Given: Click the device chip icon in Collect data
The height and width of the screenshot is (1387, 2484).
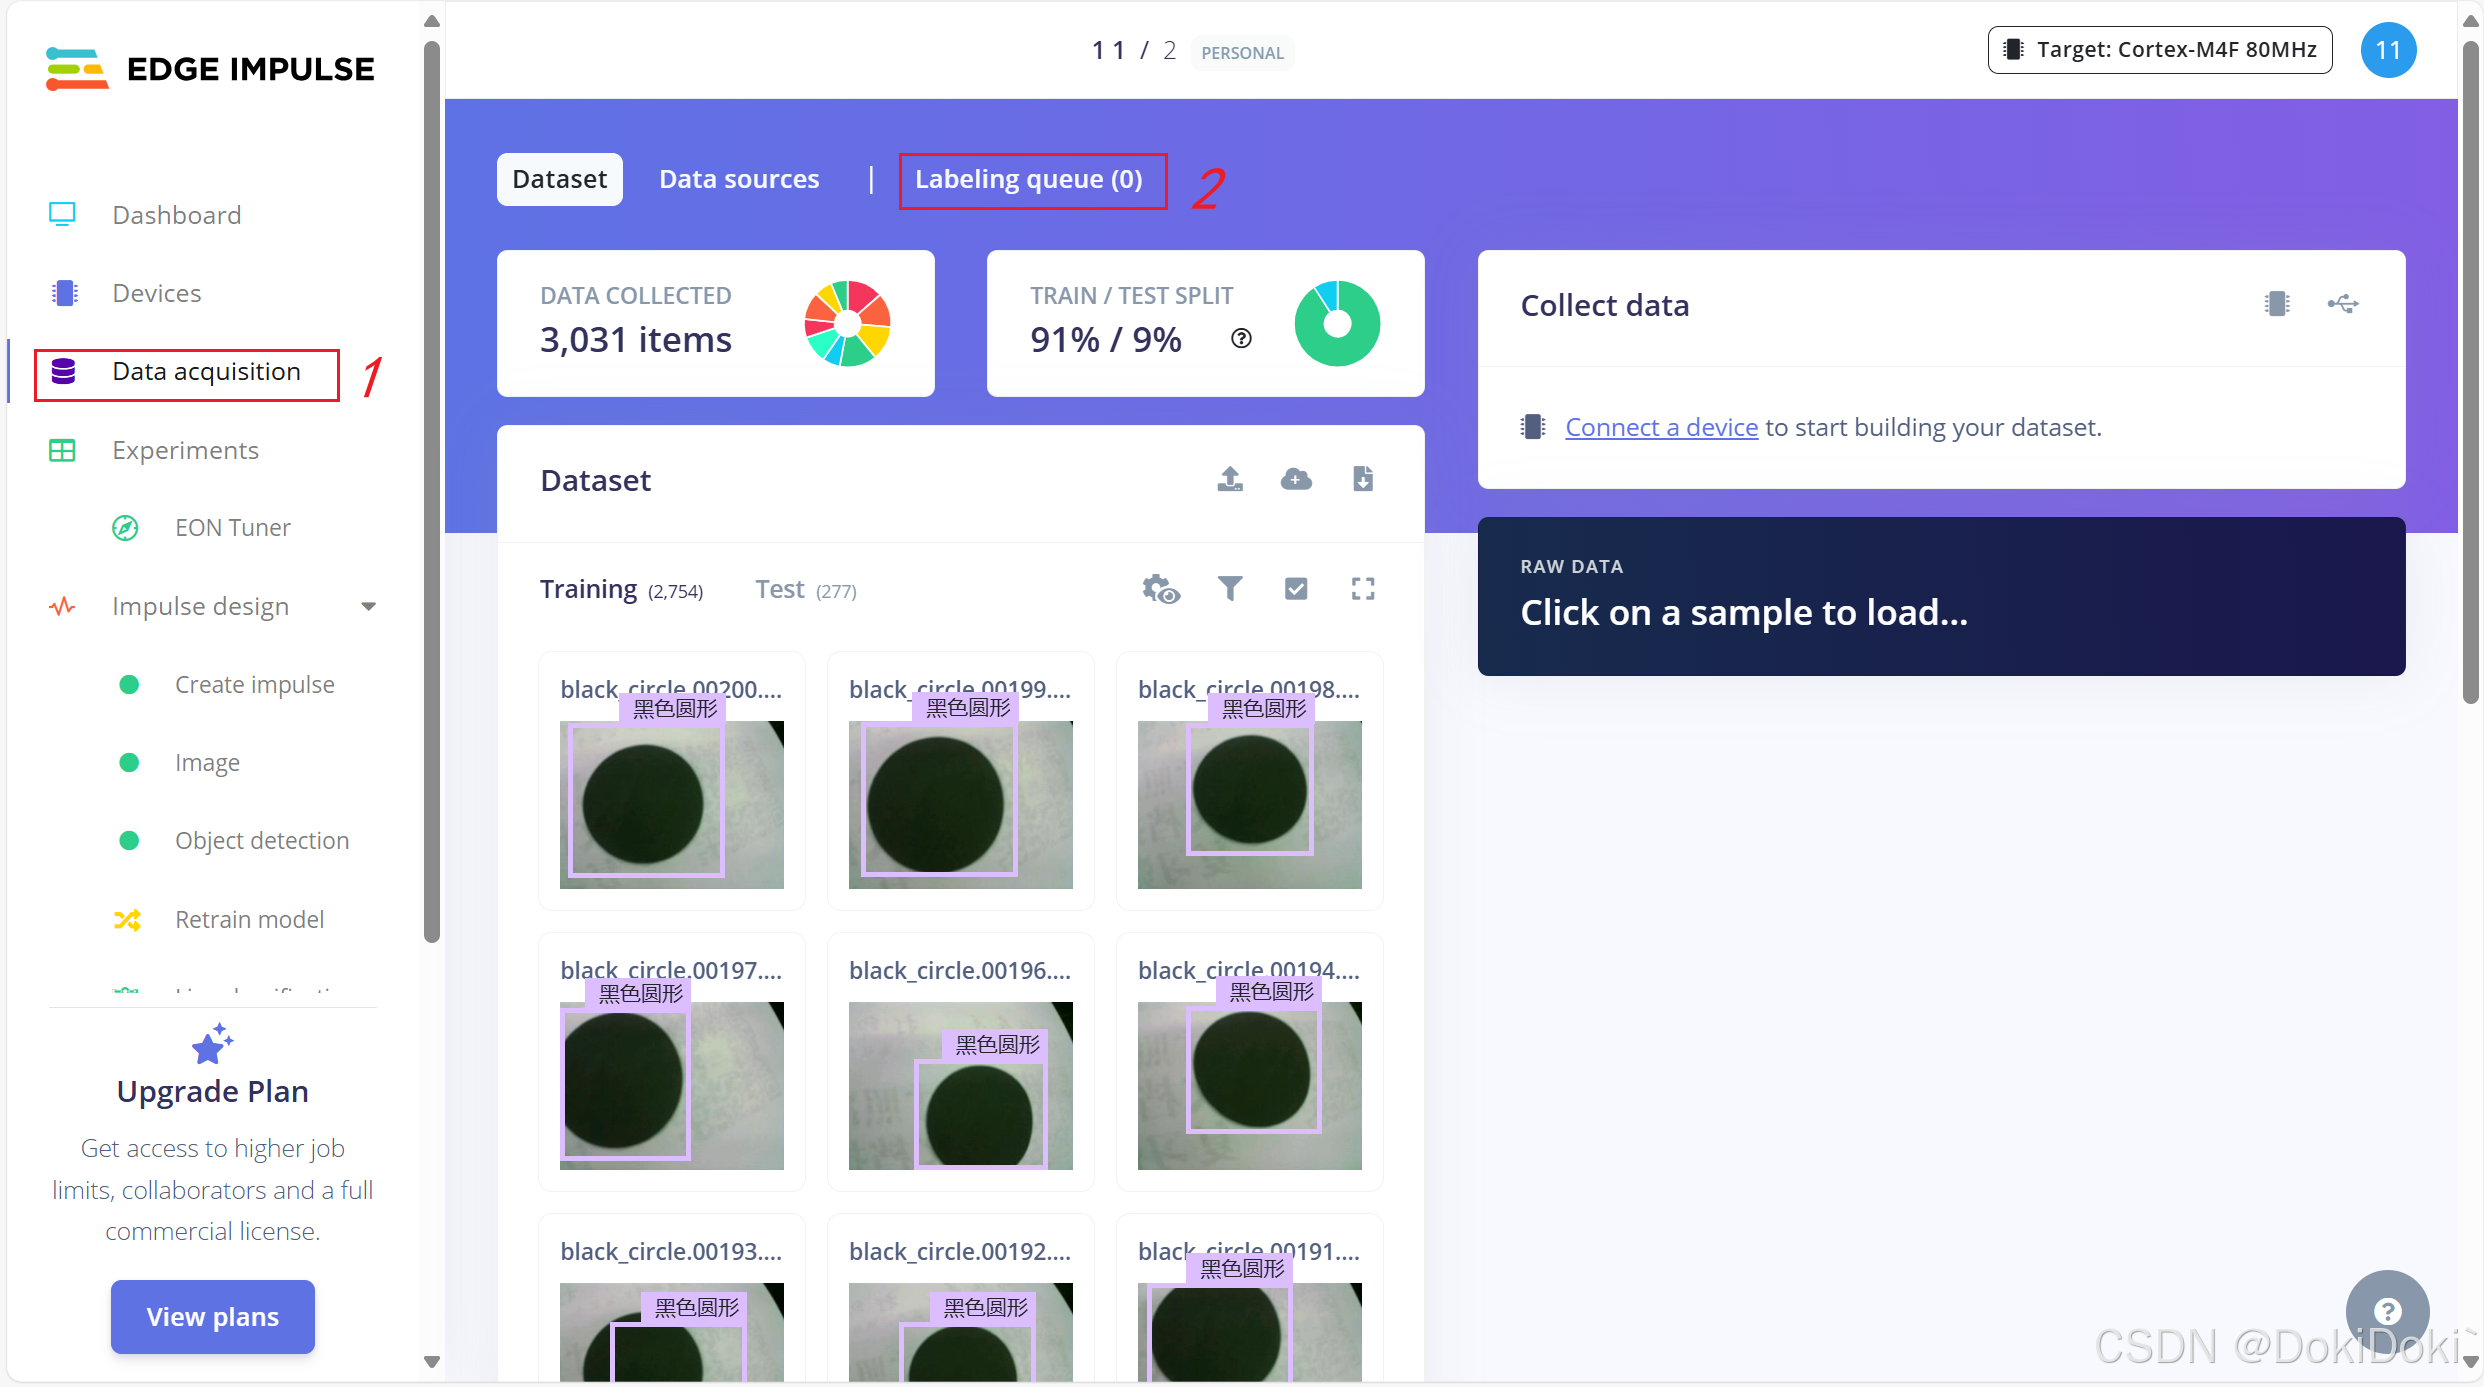Looking at the screenshot, I should coord(2277,304).
